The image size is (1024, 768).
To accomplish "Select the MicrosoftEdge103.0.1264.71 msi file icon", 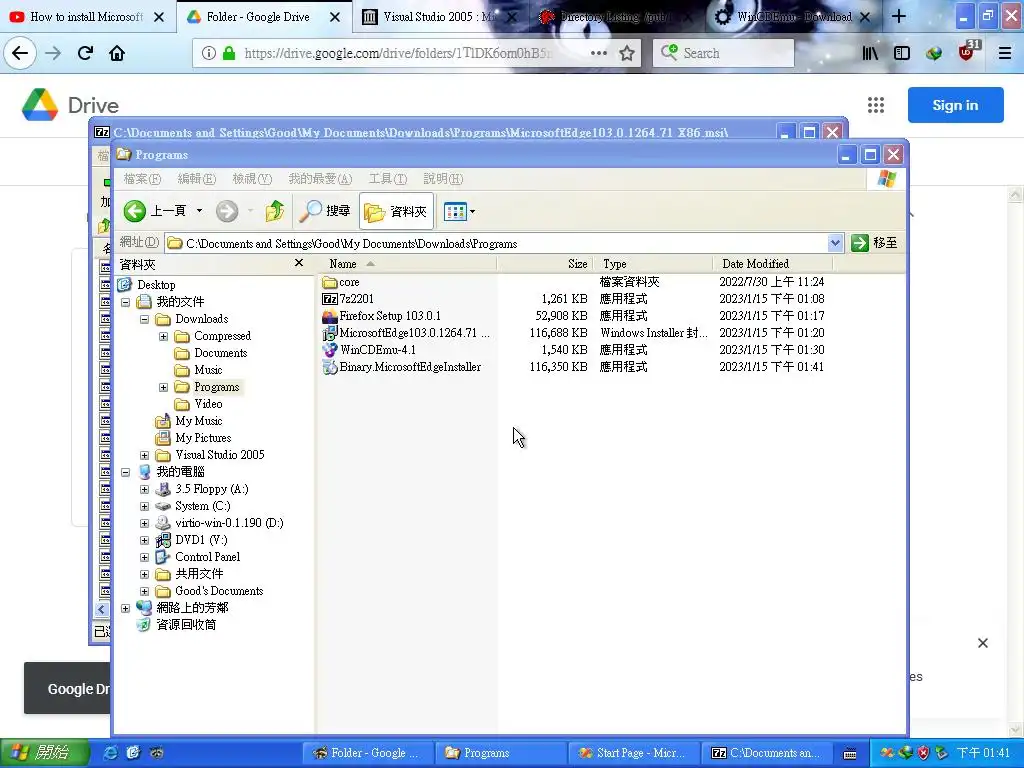I will pyautogui.click(x=330, y=333).
